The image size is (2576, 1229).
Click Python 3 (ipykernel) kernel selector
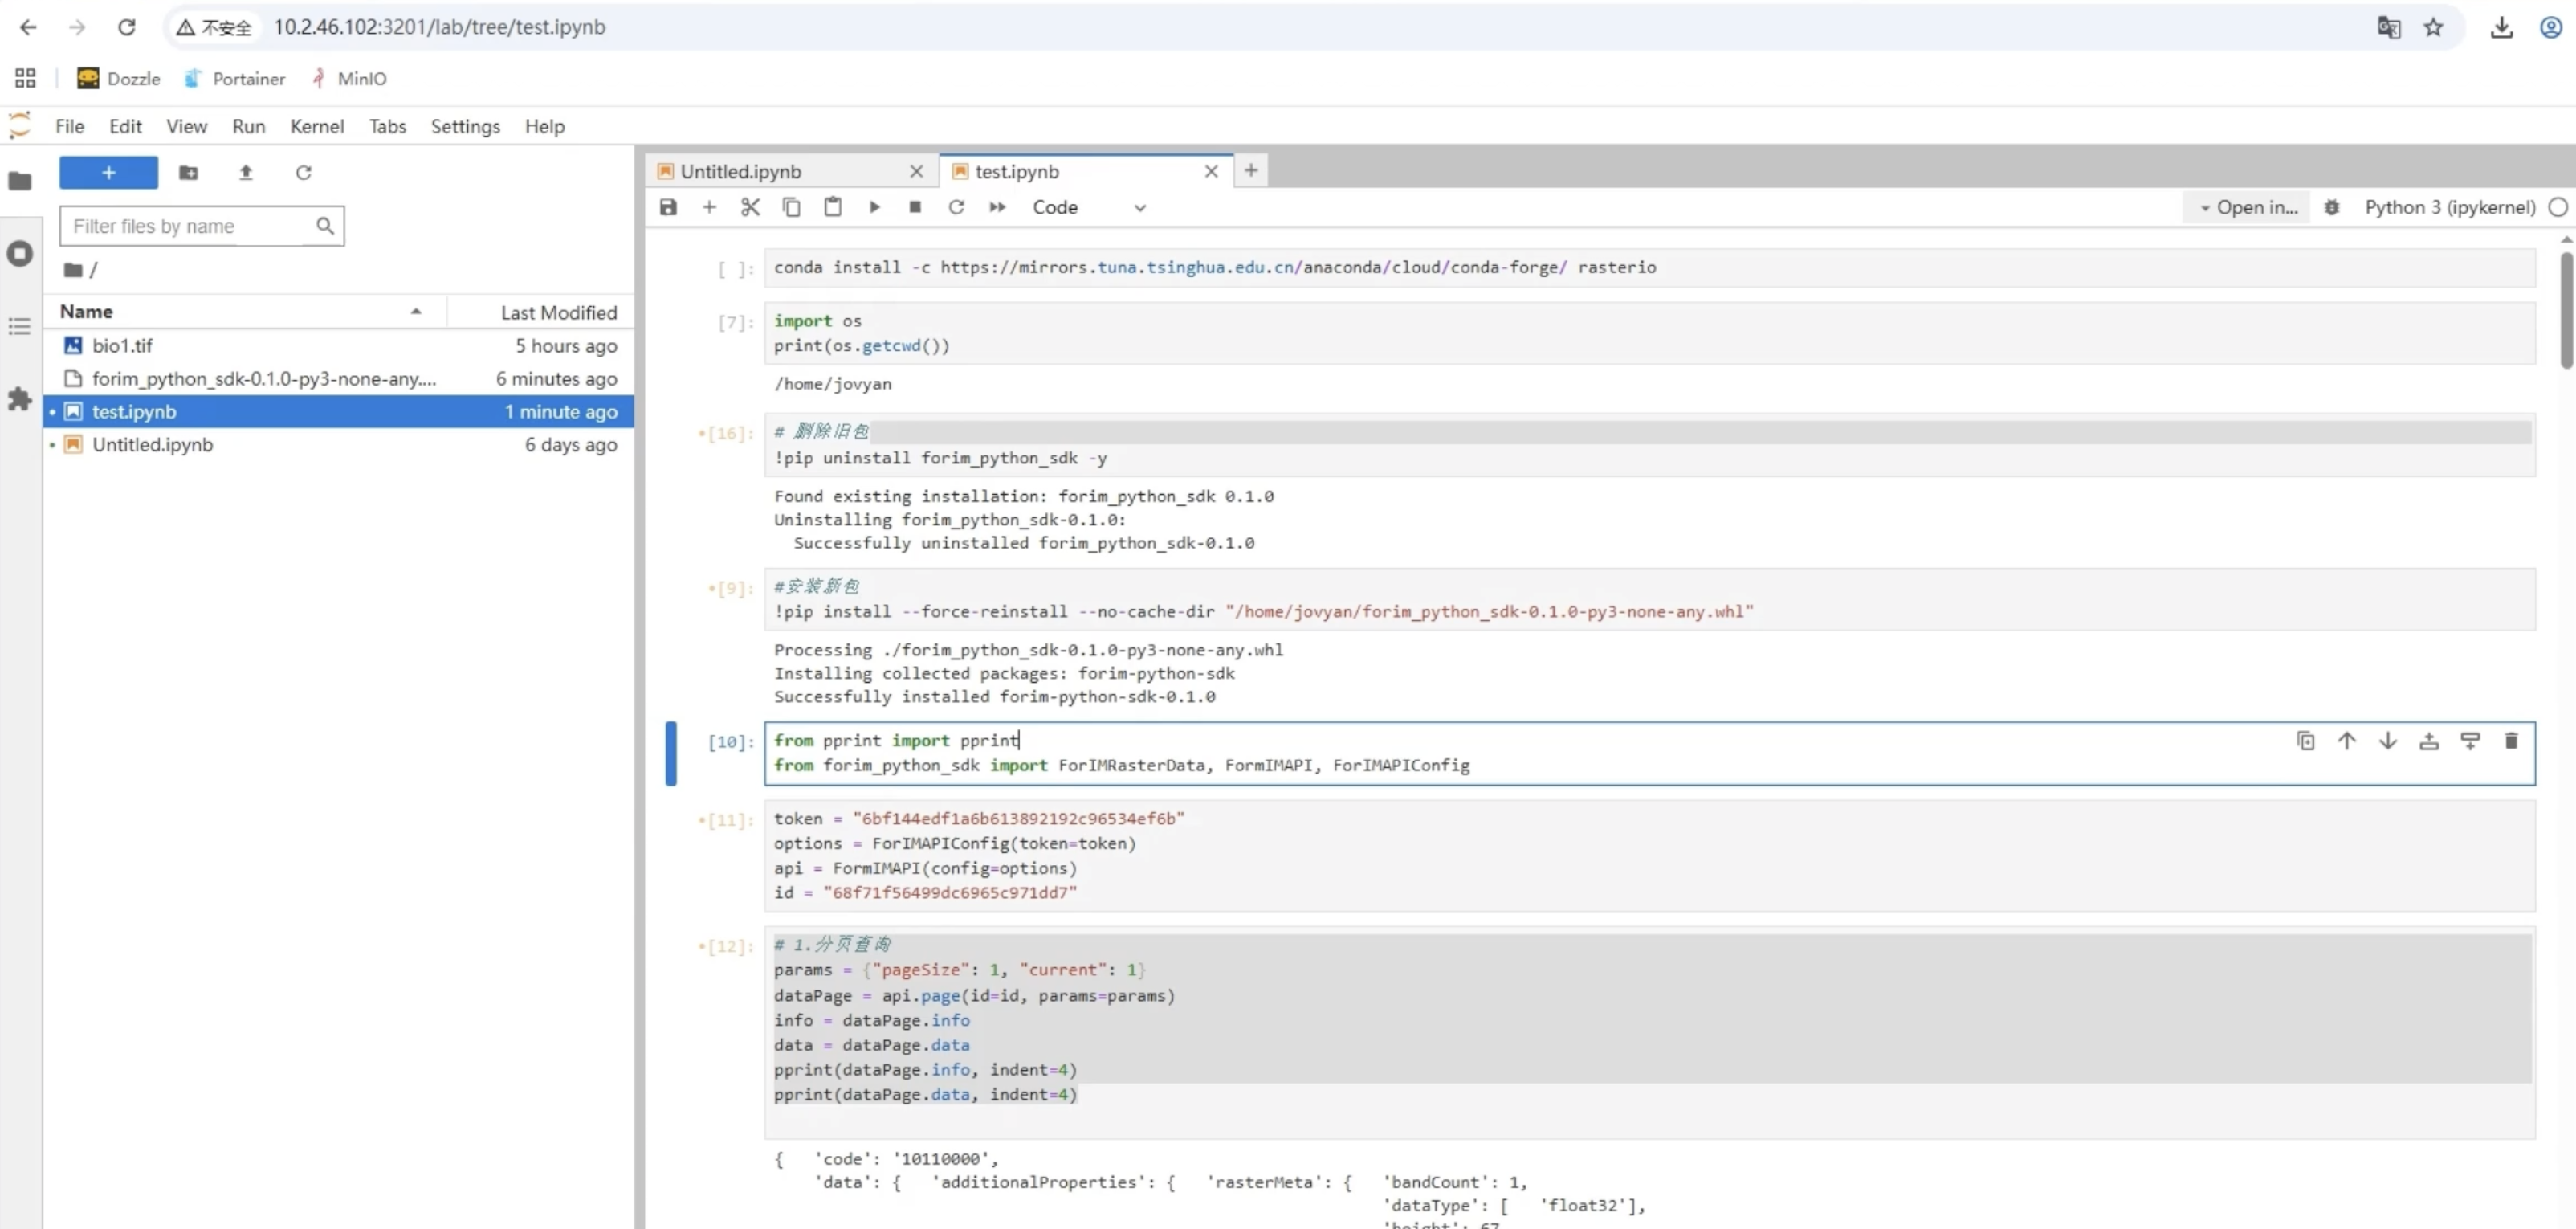[2449, 207]
